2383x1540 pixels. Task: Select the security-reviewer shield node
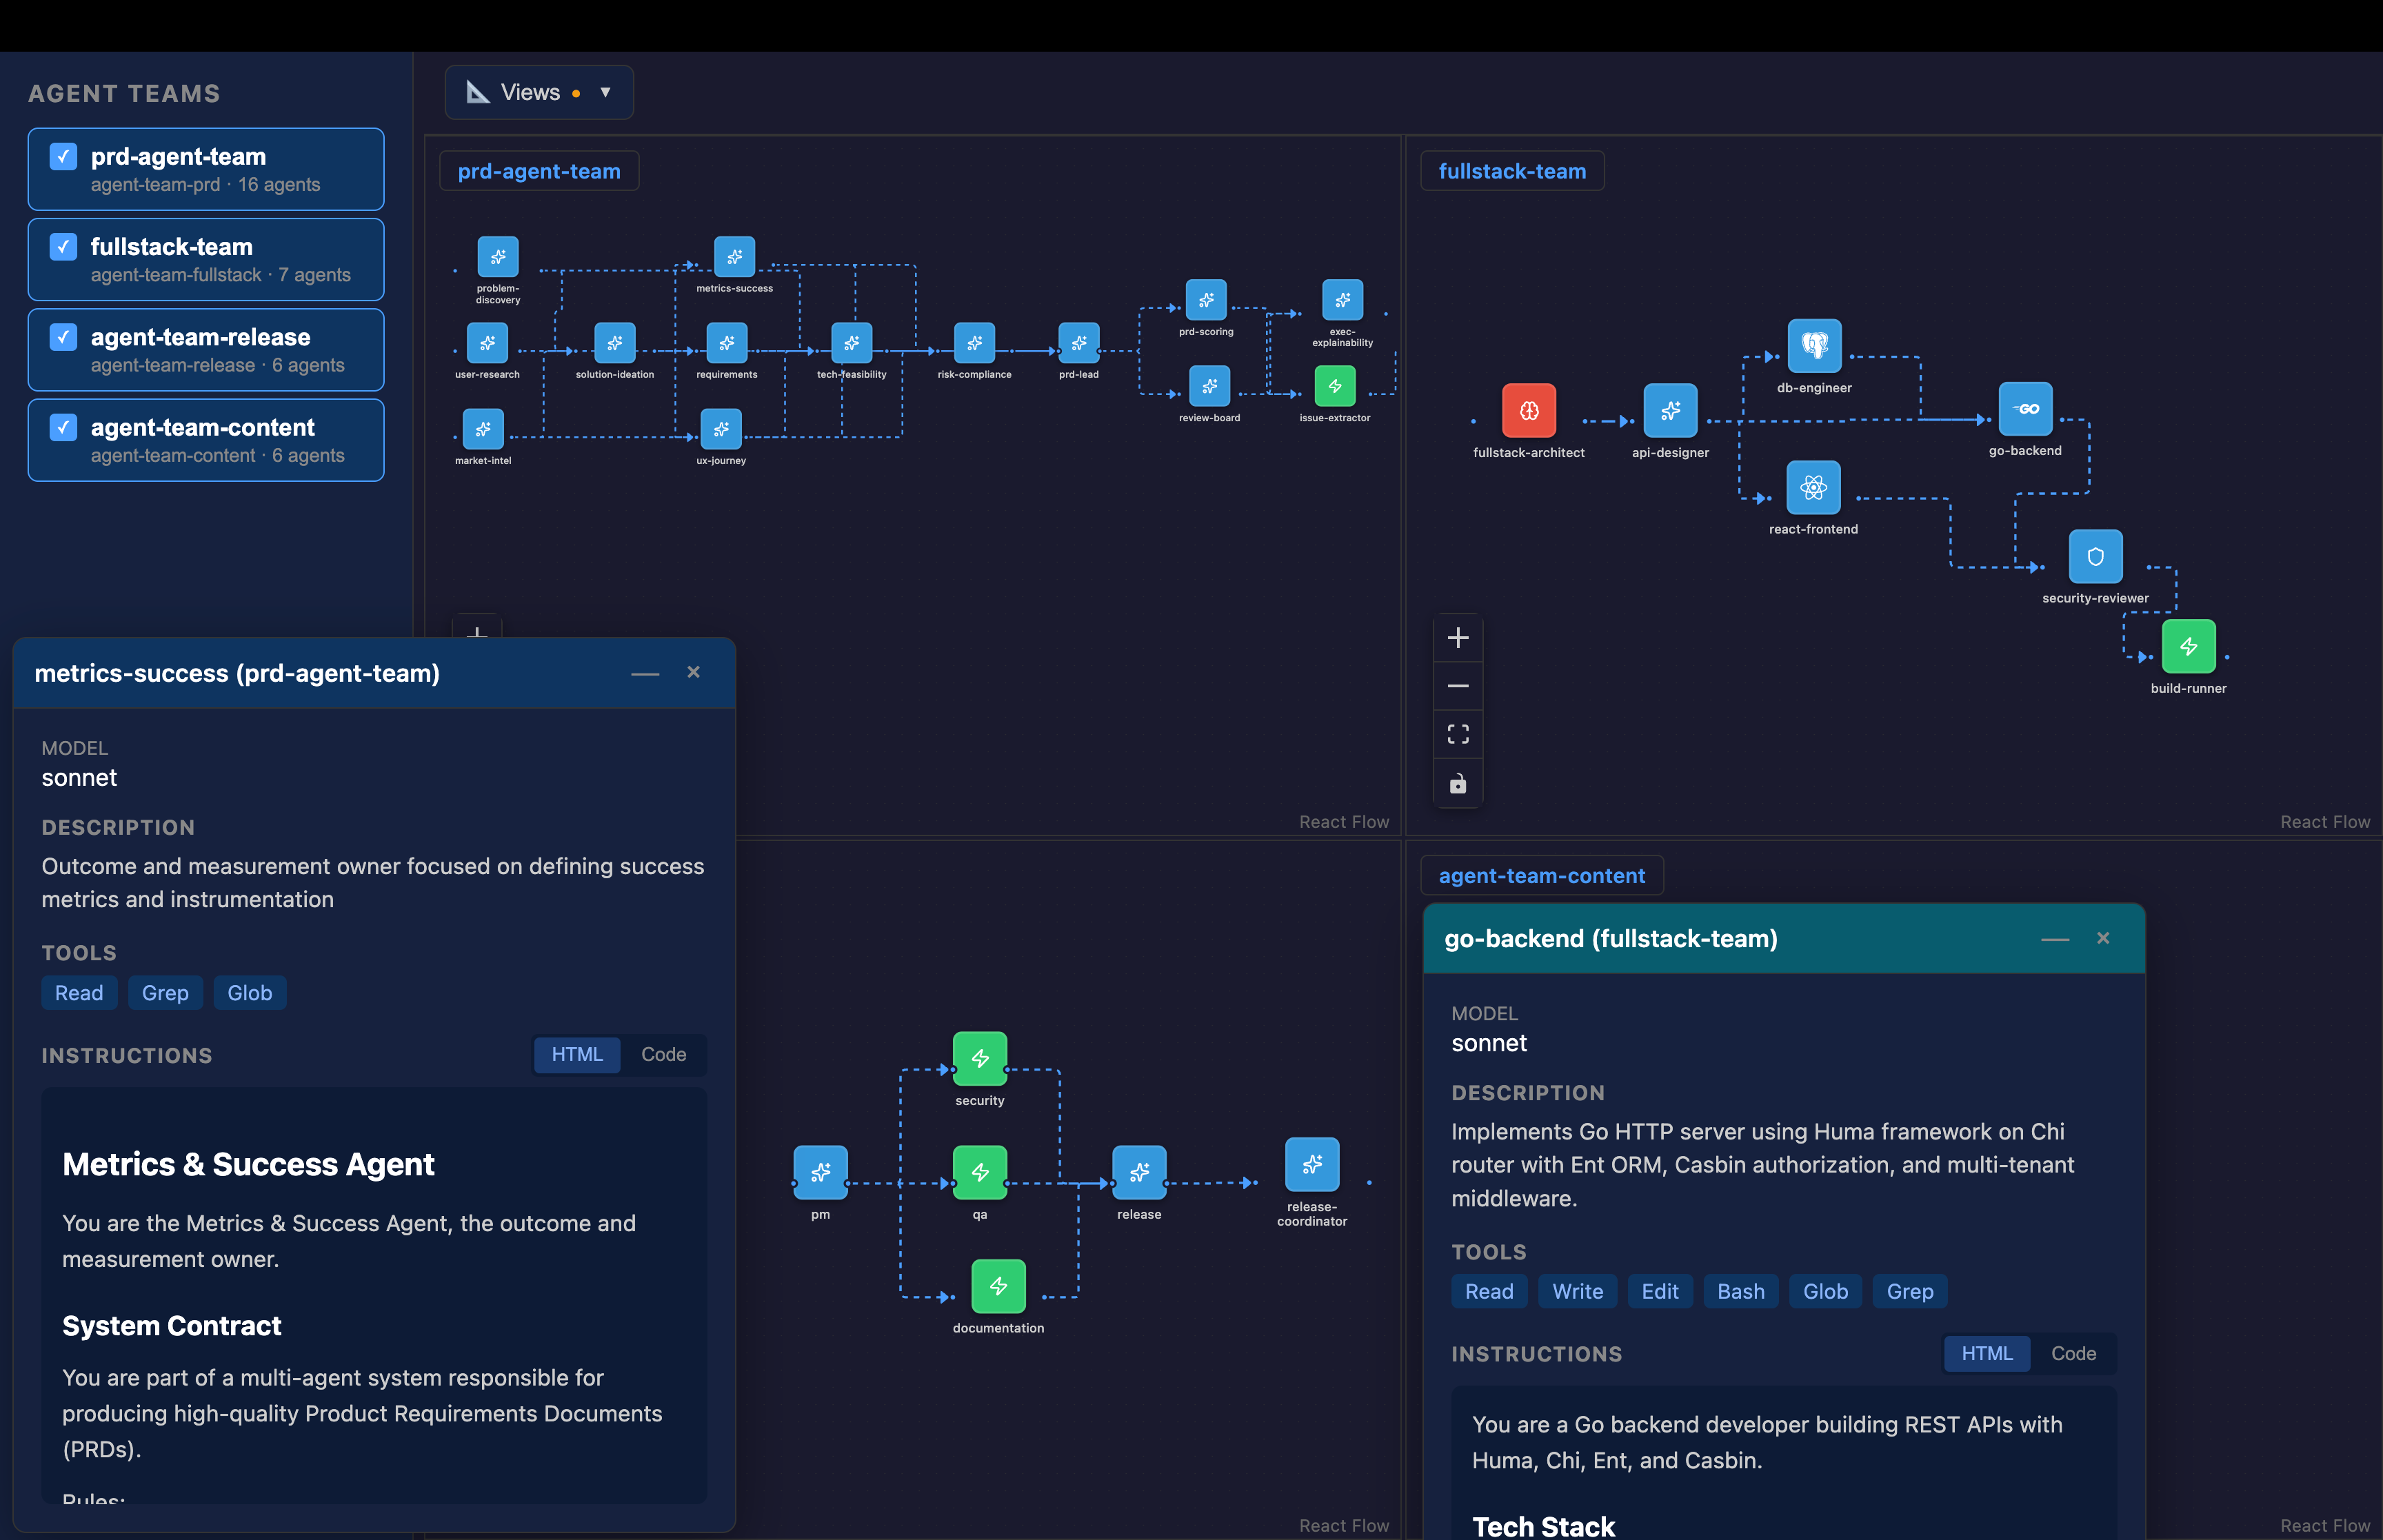(2094, 556)
